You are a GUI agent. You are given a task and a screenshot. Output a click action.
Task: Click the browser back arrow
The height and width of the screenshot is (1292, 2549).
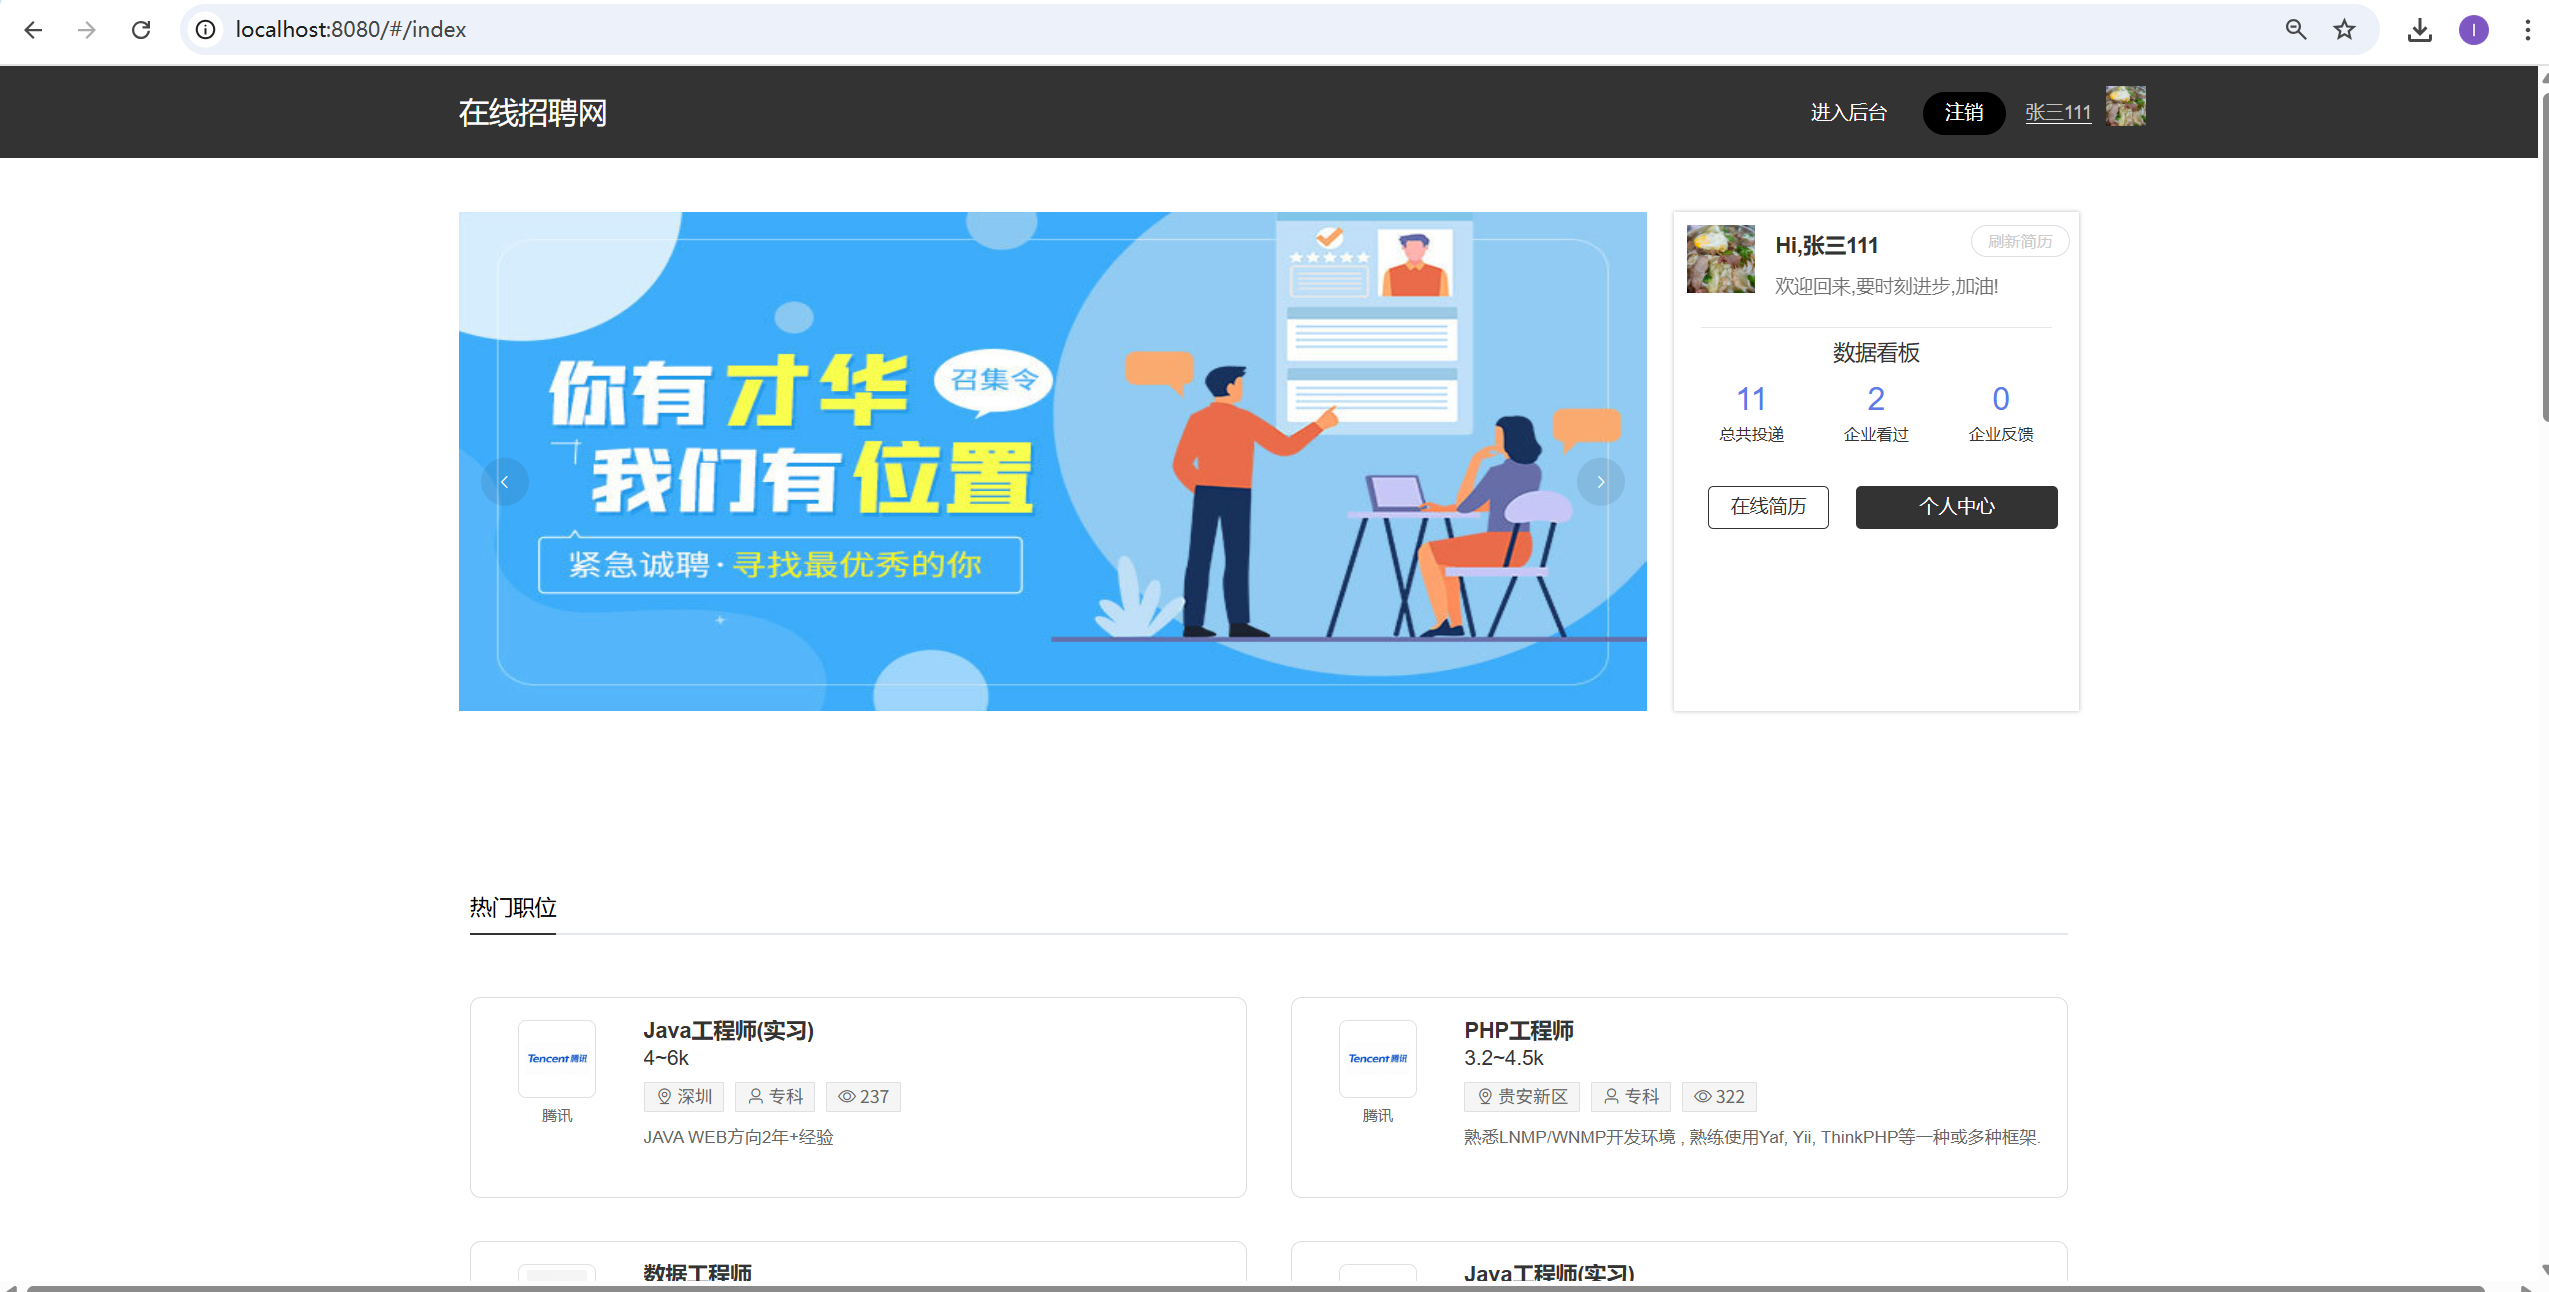33,30
